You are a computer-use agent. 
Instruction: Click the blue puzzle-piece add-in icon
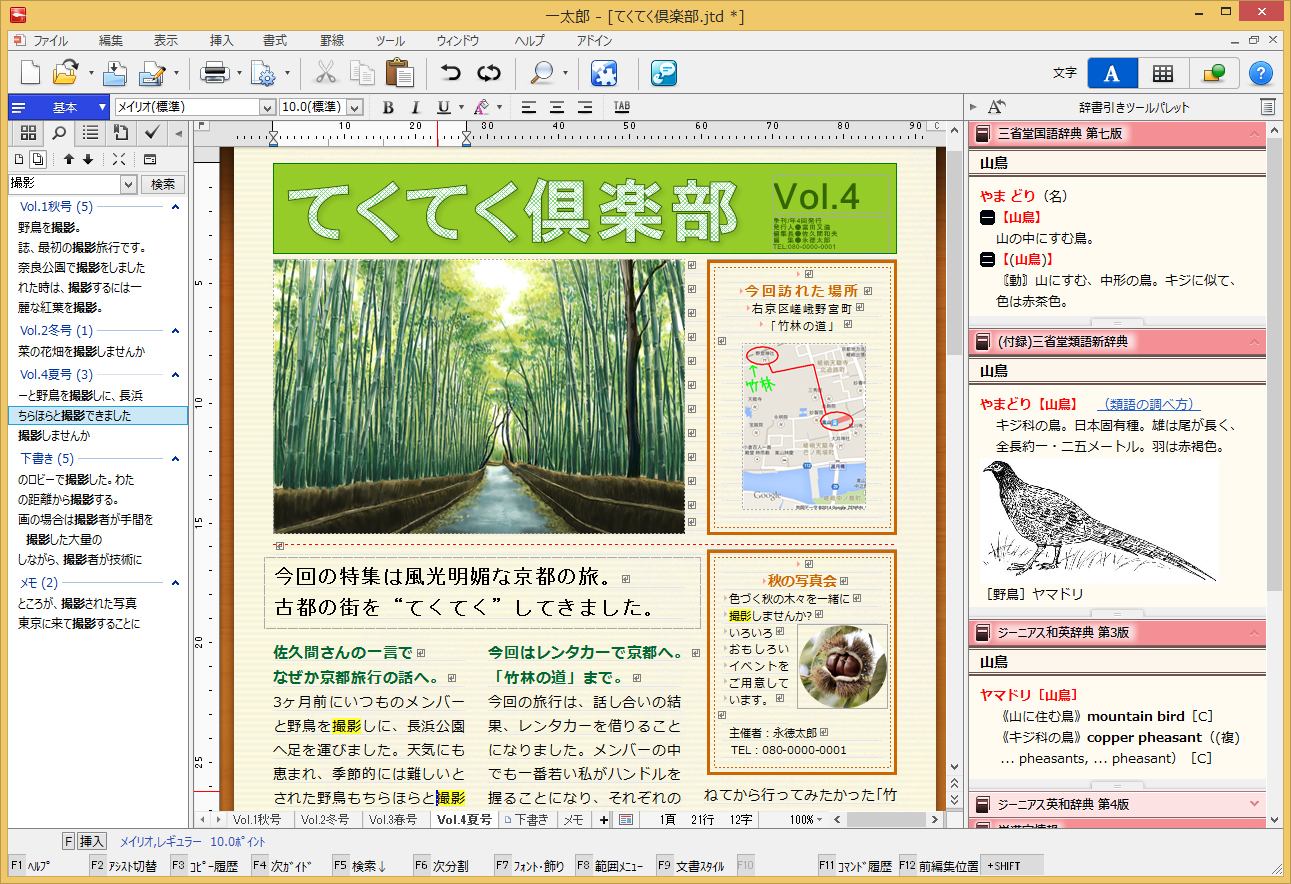tap(604, 73)
